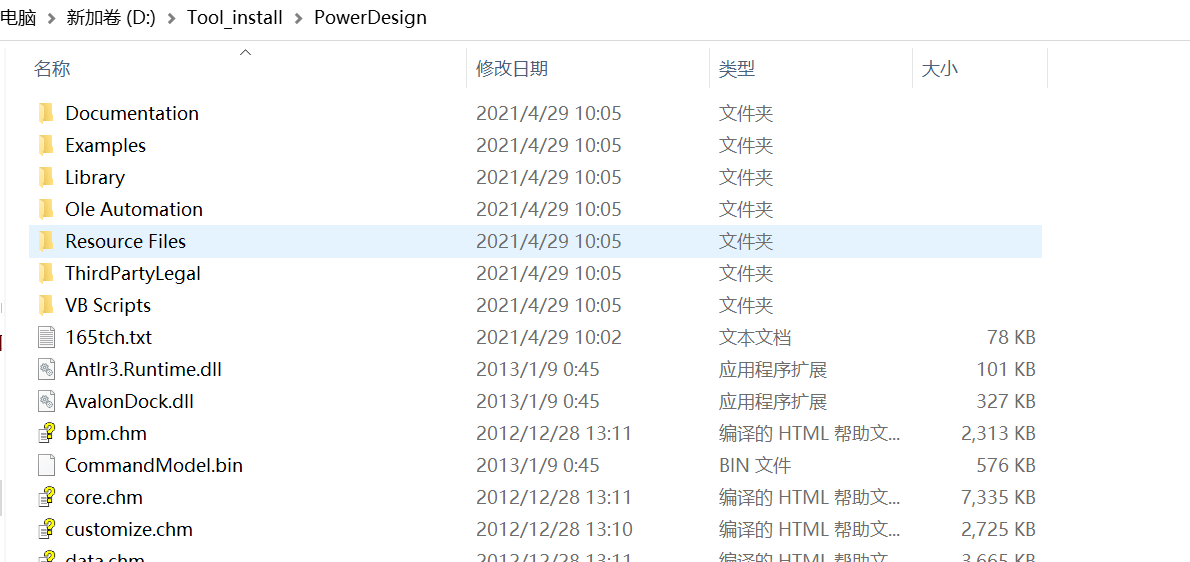Select the 165tch.txt text file icon

pos(46,338)
